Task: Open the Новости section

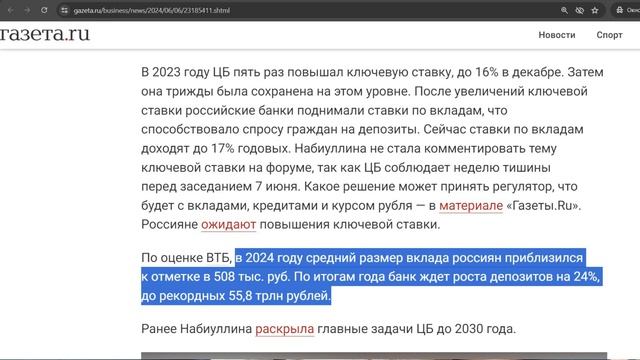Action: click(x=557, y=35)
